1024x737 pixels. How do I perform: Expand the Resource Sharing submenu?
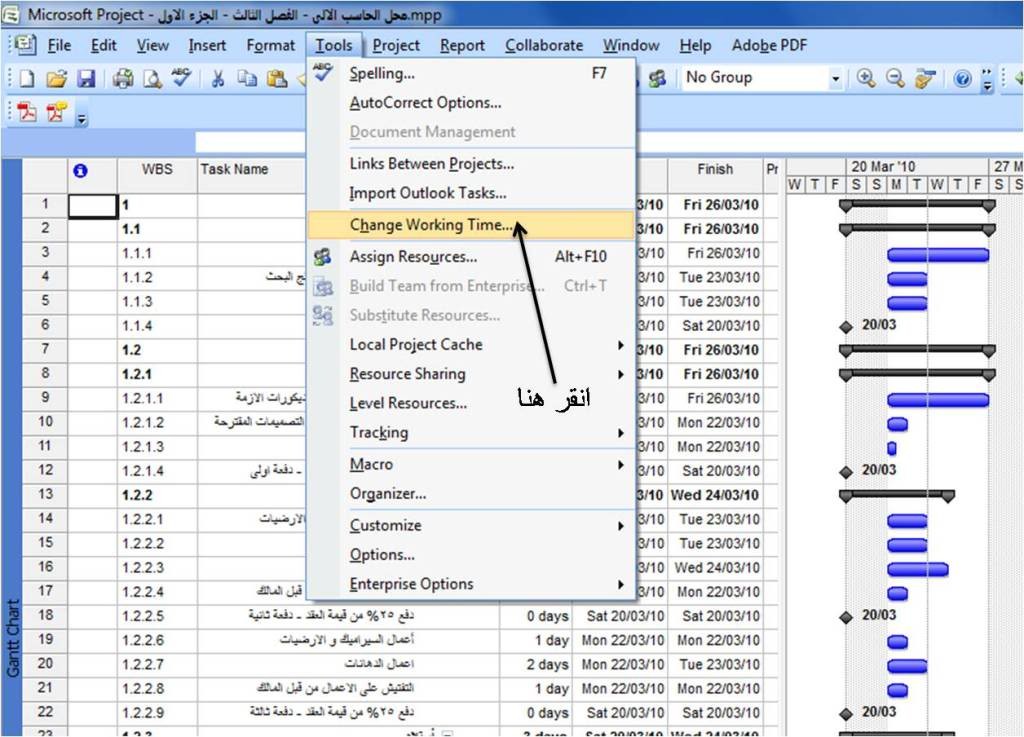[x=620, y=374]
